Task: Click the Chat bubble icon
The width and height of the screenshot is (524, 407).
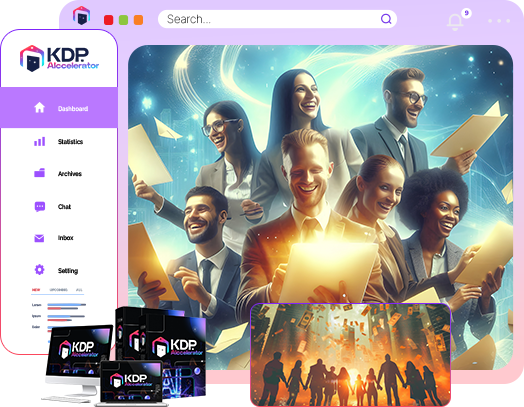Action: click(40, 207)
